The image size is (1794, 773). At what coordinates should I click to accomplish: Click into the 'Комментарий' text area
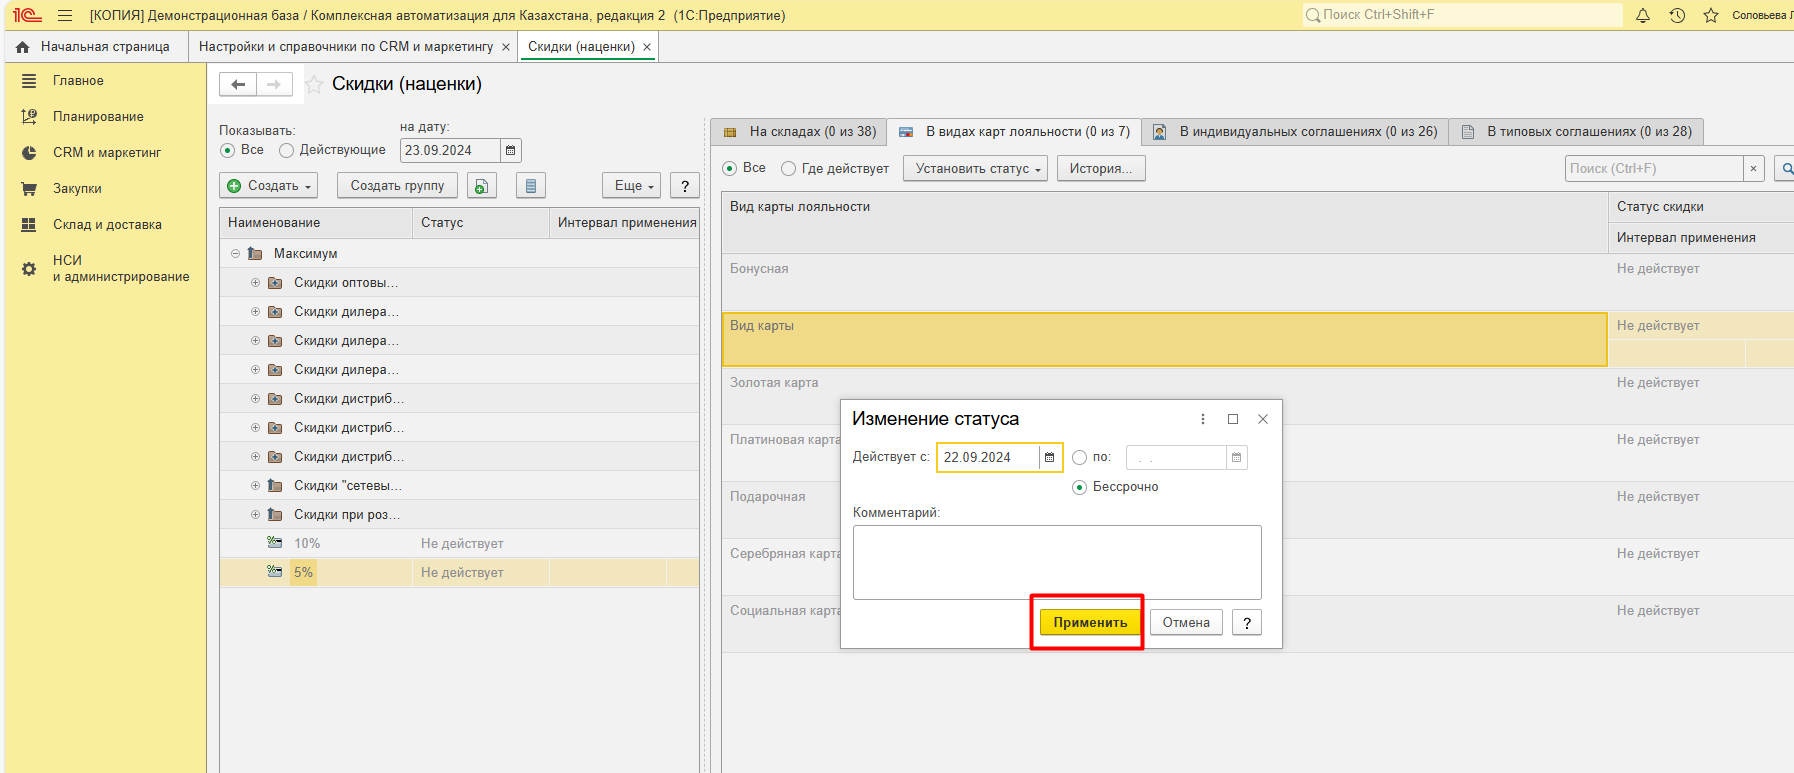point(1056,562)
